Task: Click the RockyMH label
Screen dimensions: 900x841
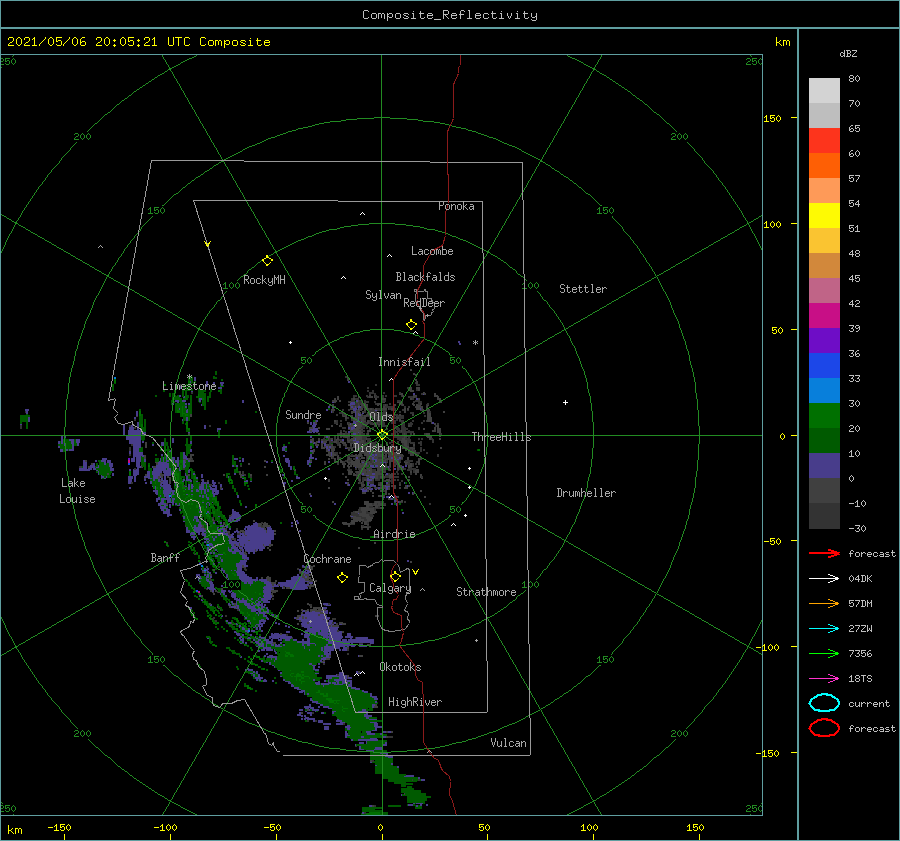Action: click(264, 280)
